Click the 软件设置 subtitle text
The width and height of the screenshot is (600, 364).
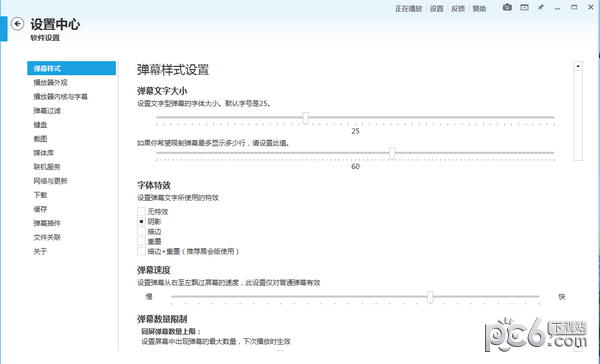point(45,38)
